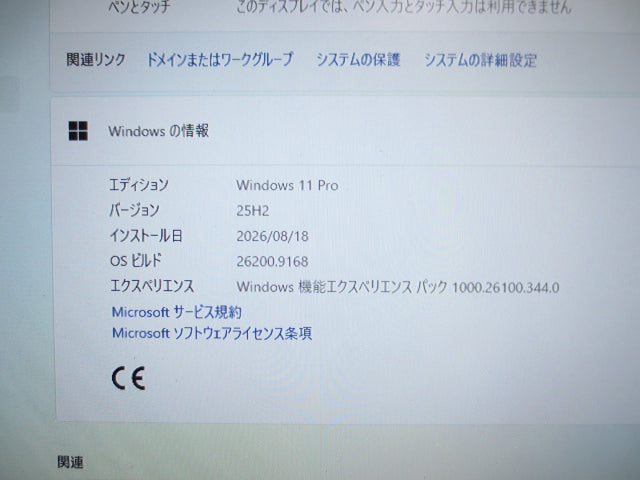
Task: Select OS build value 26200.9168
Action: (272, 261)
